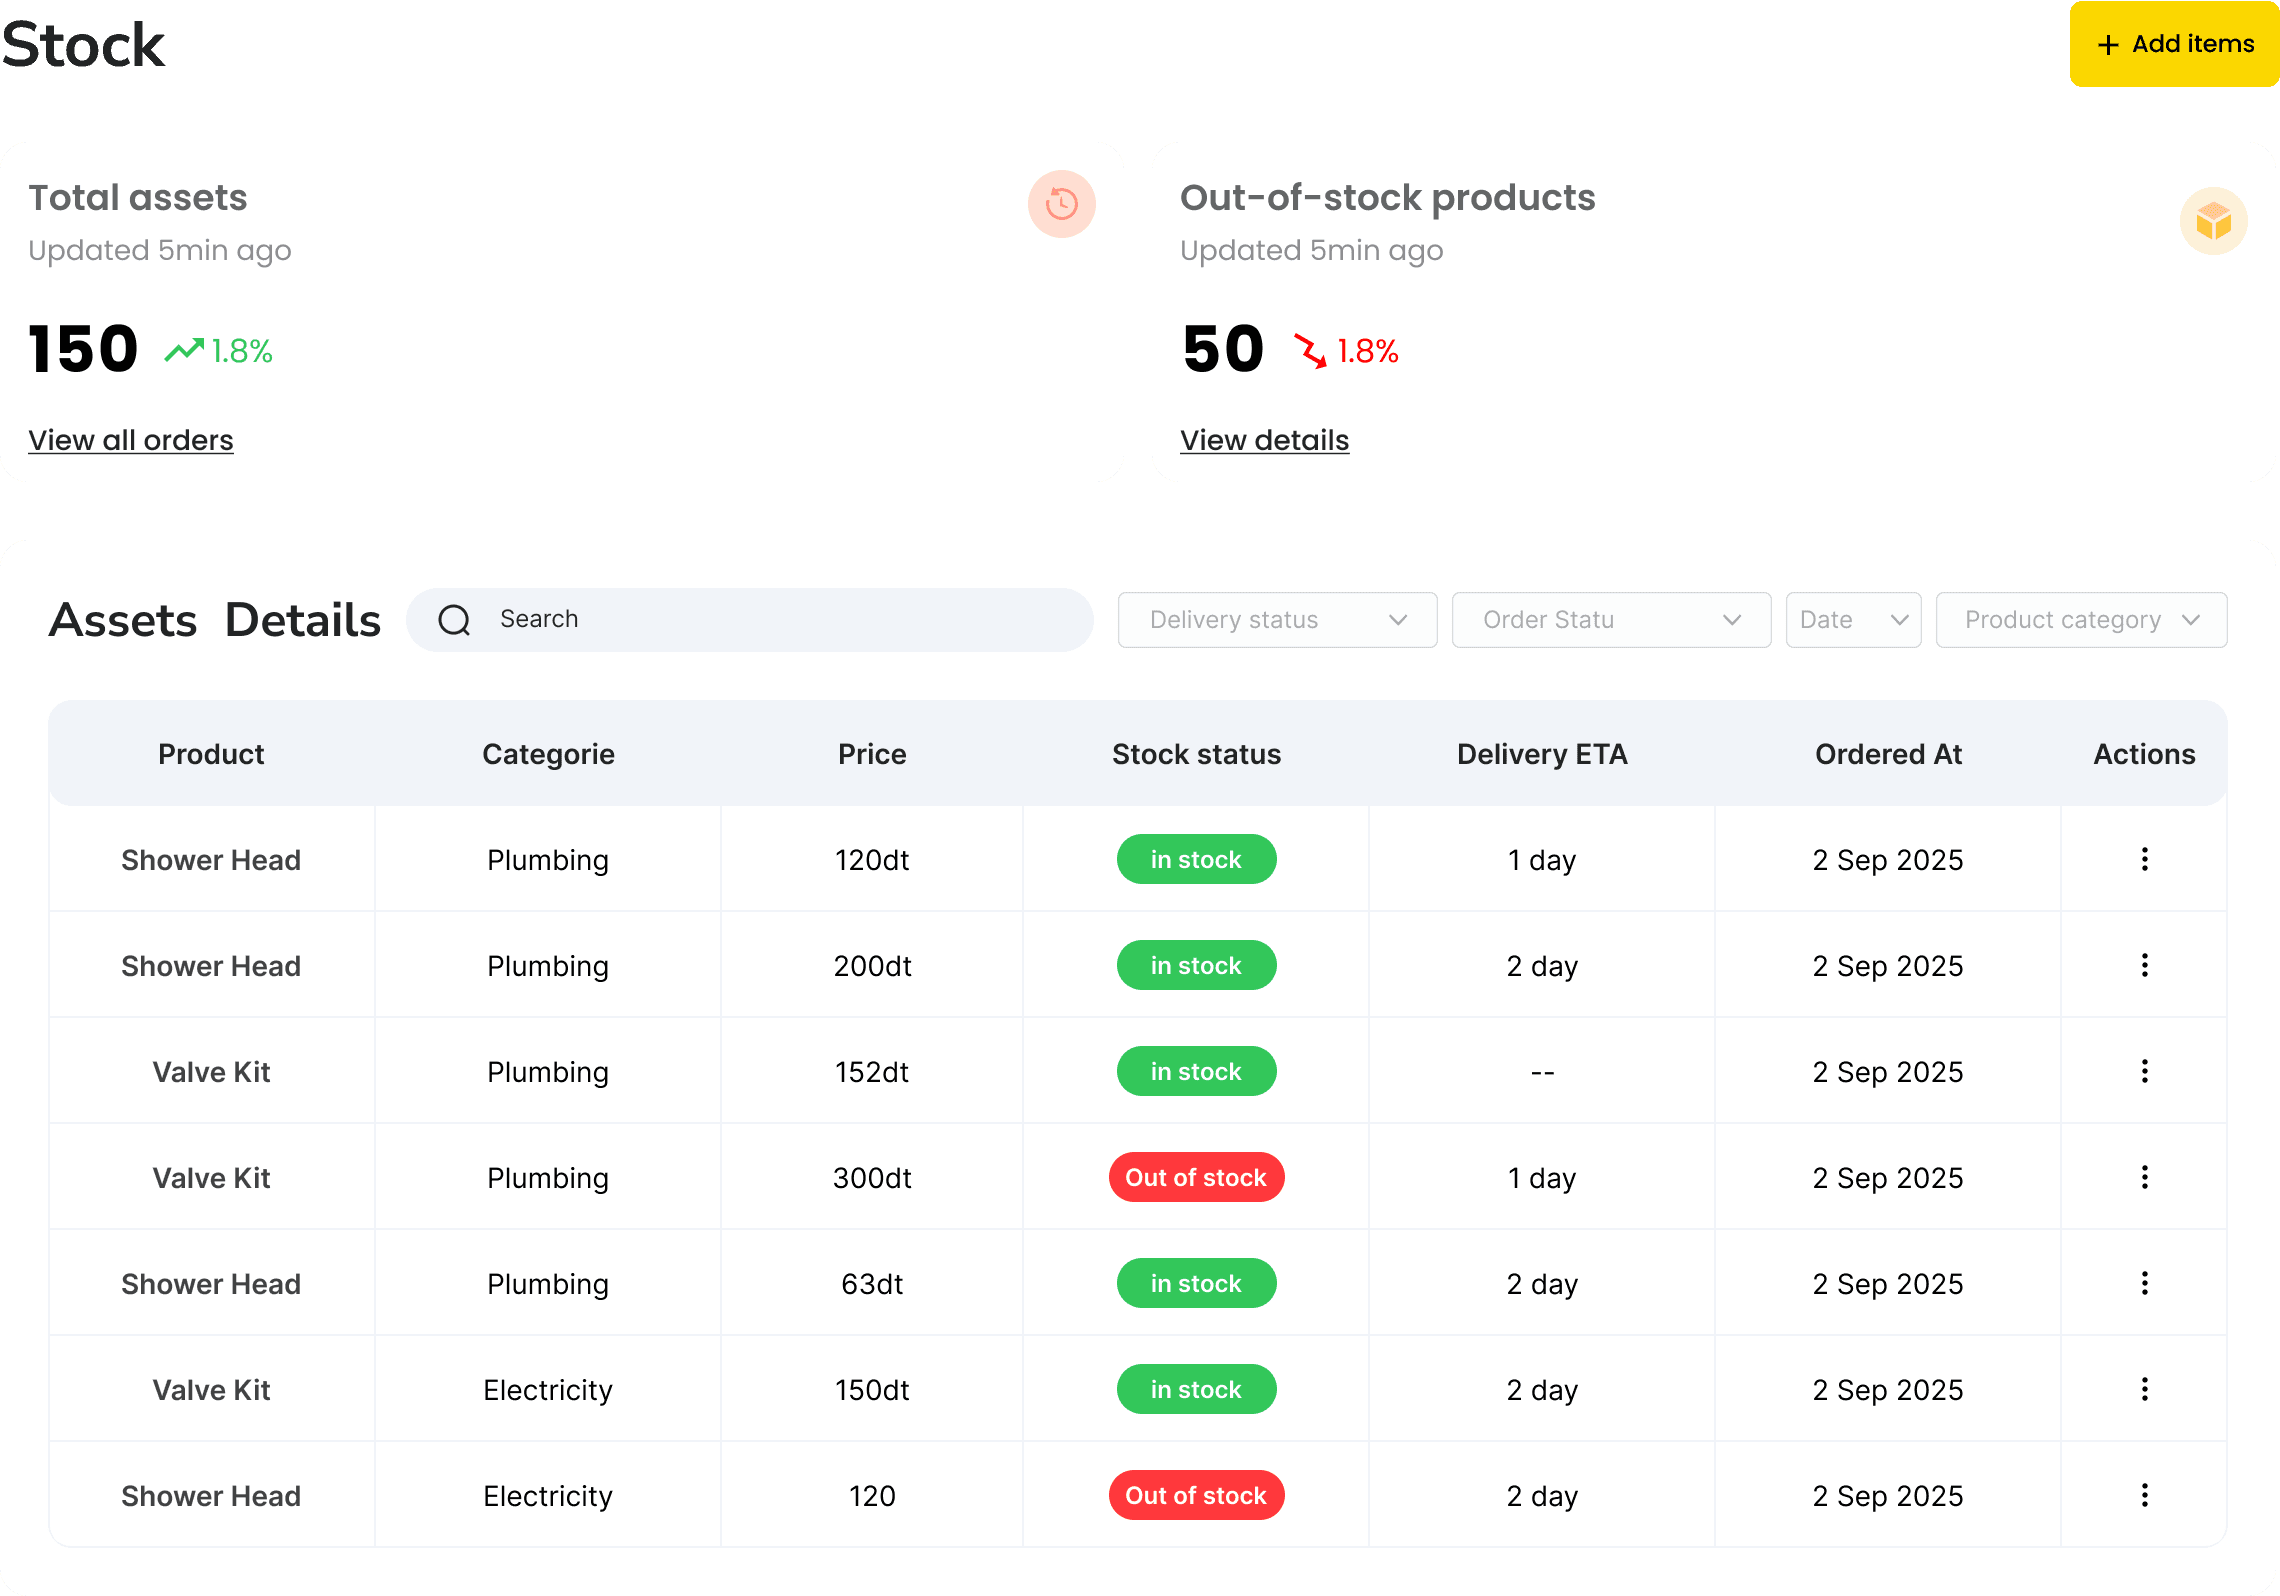Open actions menu for 200dt Shower Head row
2280x1596 pixels.
click(2144, 965)
